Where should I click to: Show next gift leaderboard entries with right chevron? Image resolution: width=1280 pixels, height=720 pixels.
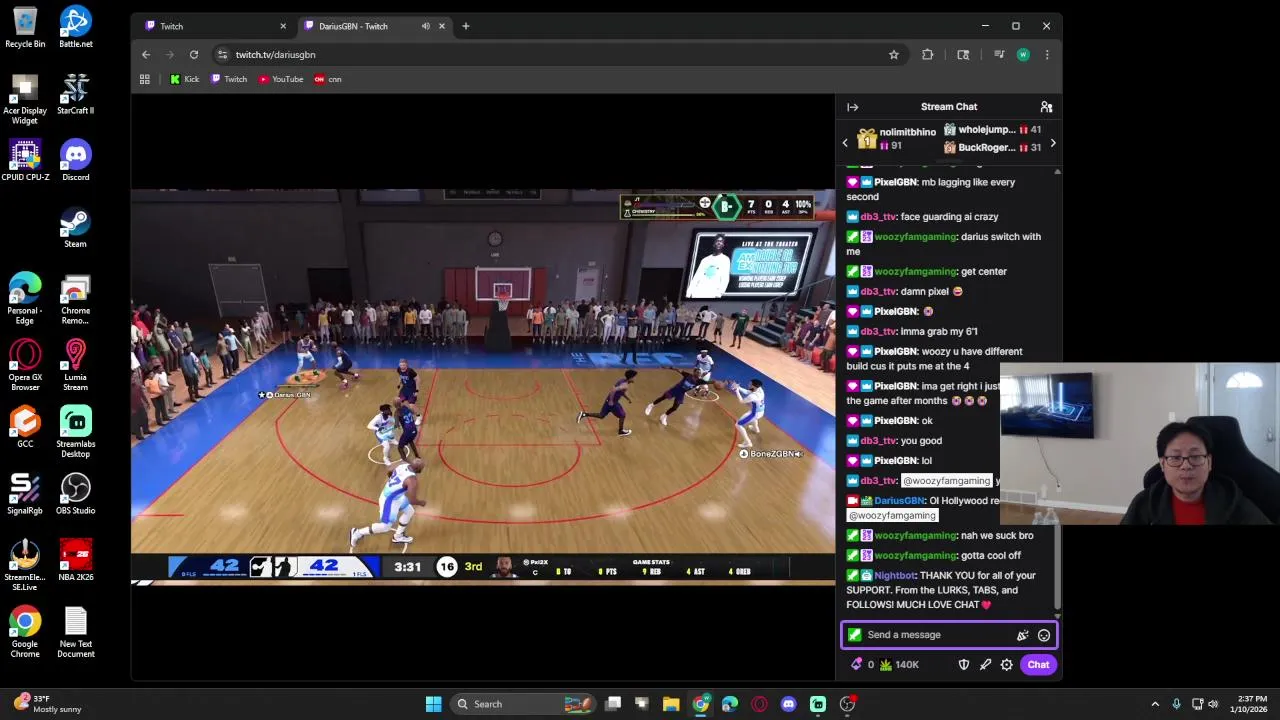tap(1052, 143)
